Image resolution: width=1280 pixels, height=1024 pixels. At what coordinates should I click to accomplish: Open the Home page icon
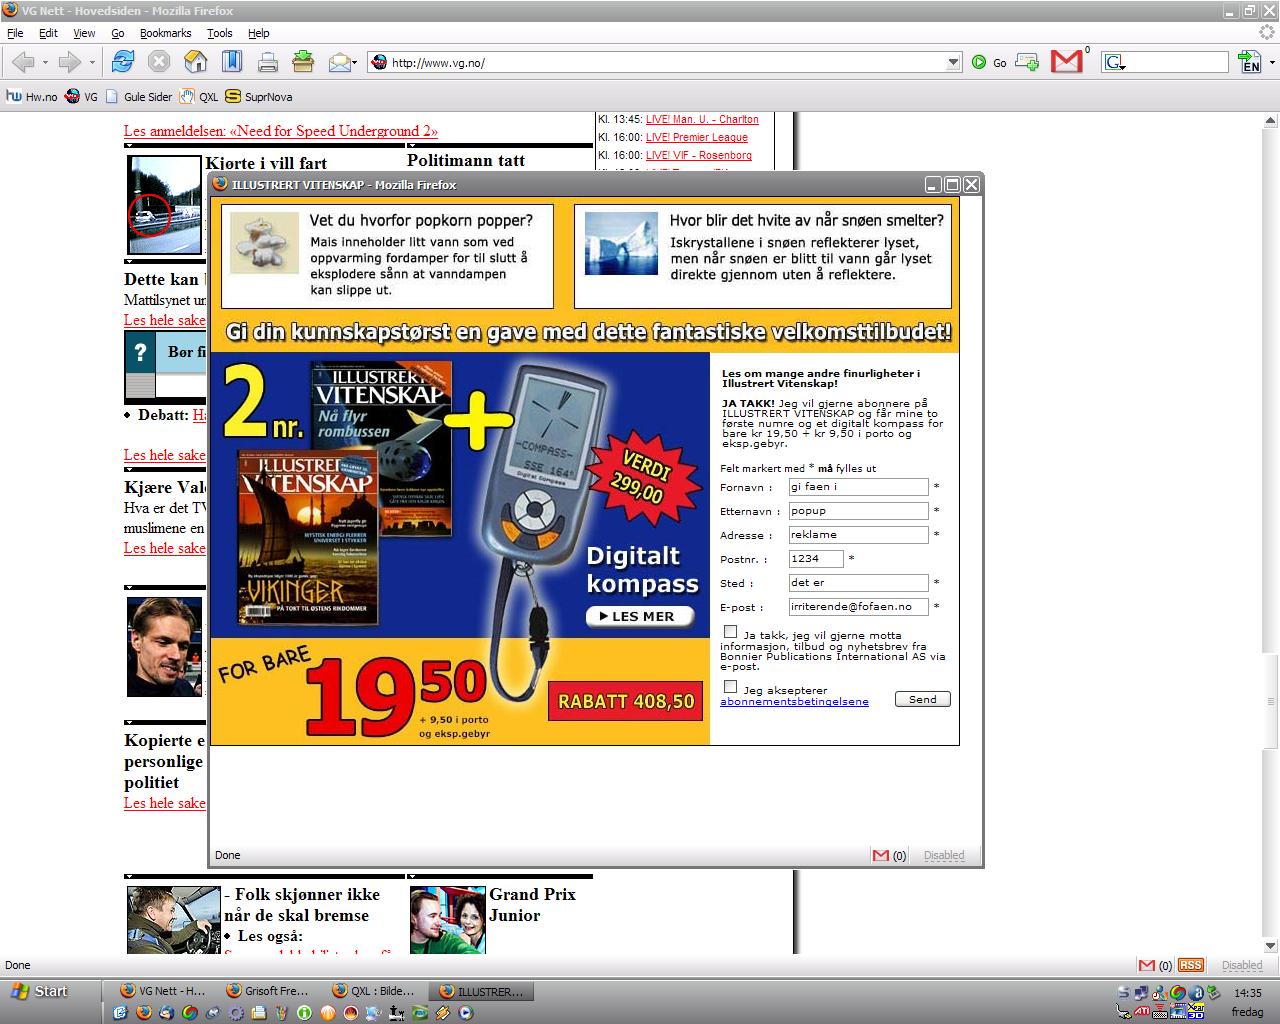point(196,62)
